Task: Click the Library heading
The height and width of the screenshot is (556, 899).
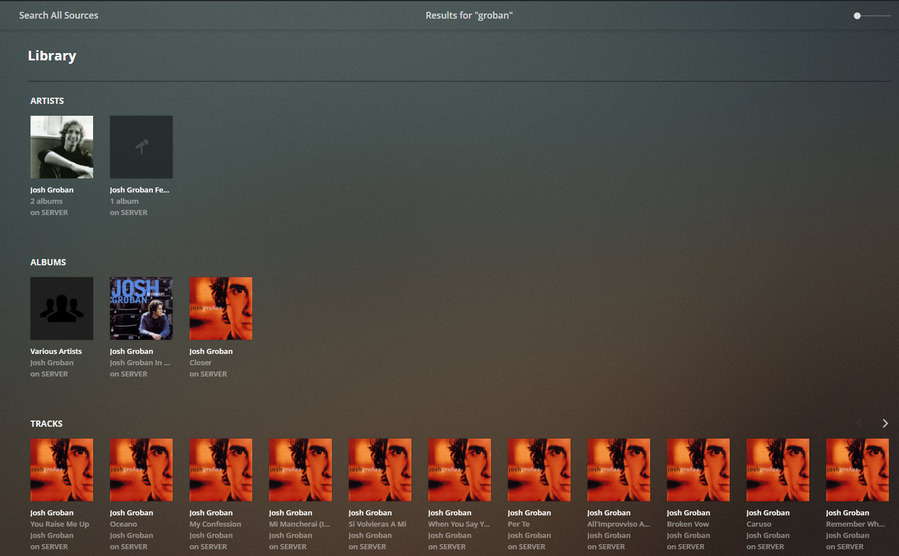Action: pyautogui.click(x=52, y=56)
